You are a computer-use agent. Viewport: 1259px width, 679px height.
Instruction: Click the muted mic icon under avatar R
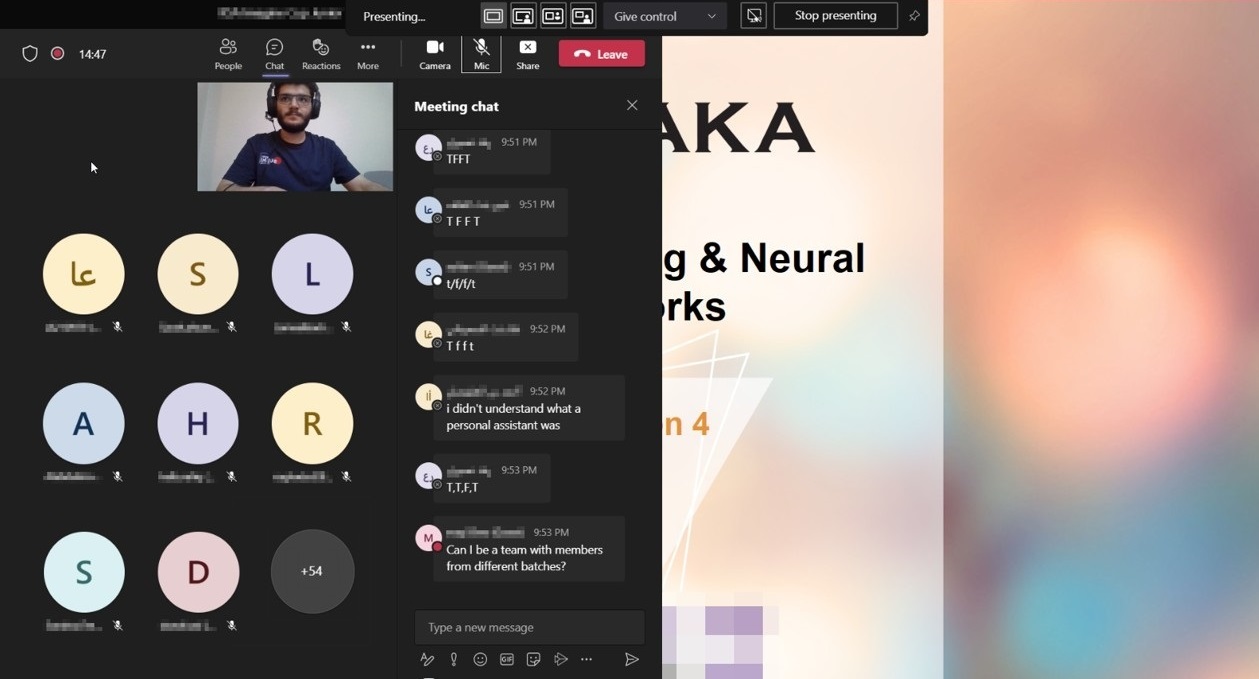[x=346, y=477]
